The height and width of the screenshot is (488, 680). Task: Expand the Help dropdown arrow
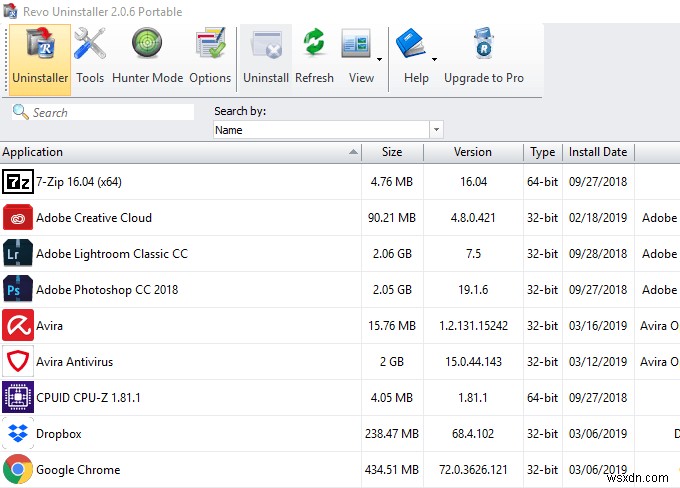pos(435,58)
